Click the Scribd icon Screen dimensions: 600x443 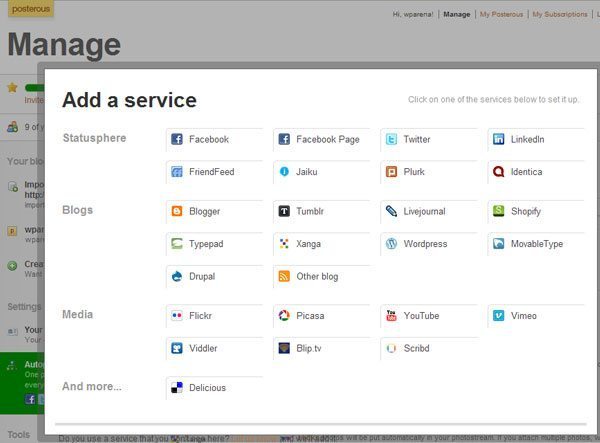point(391,348)
